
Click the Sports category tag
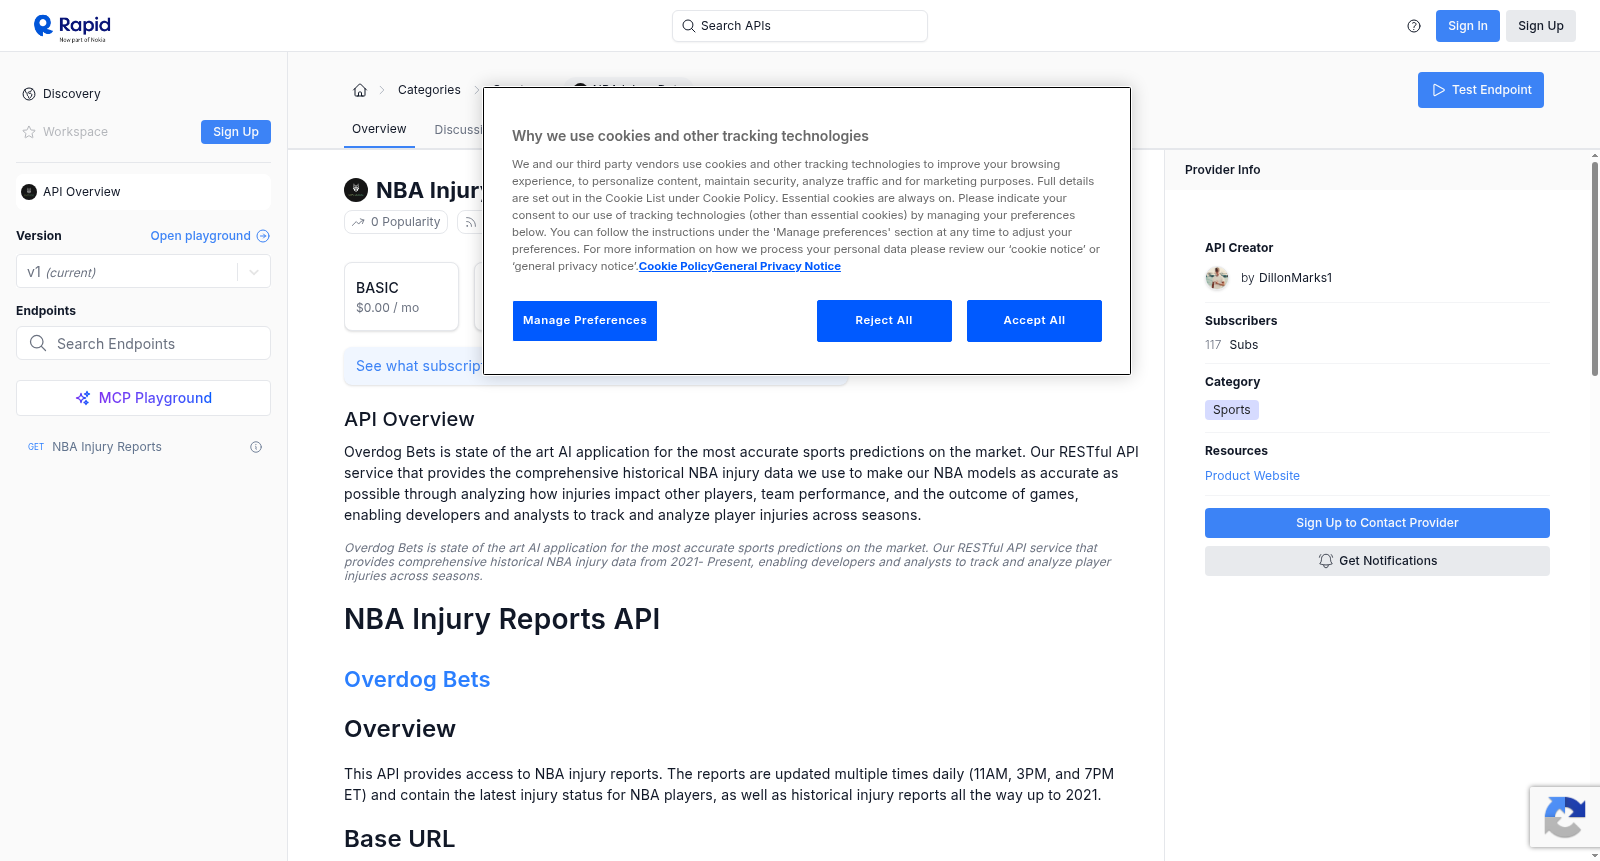tap(1232, 410)
